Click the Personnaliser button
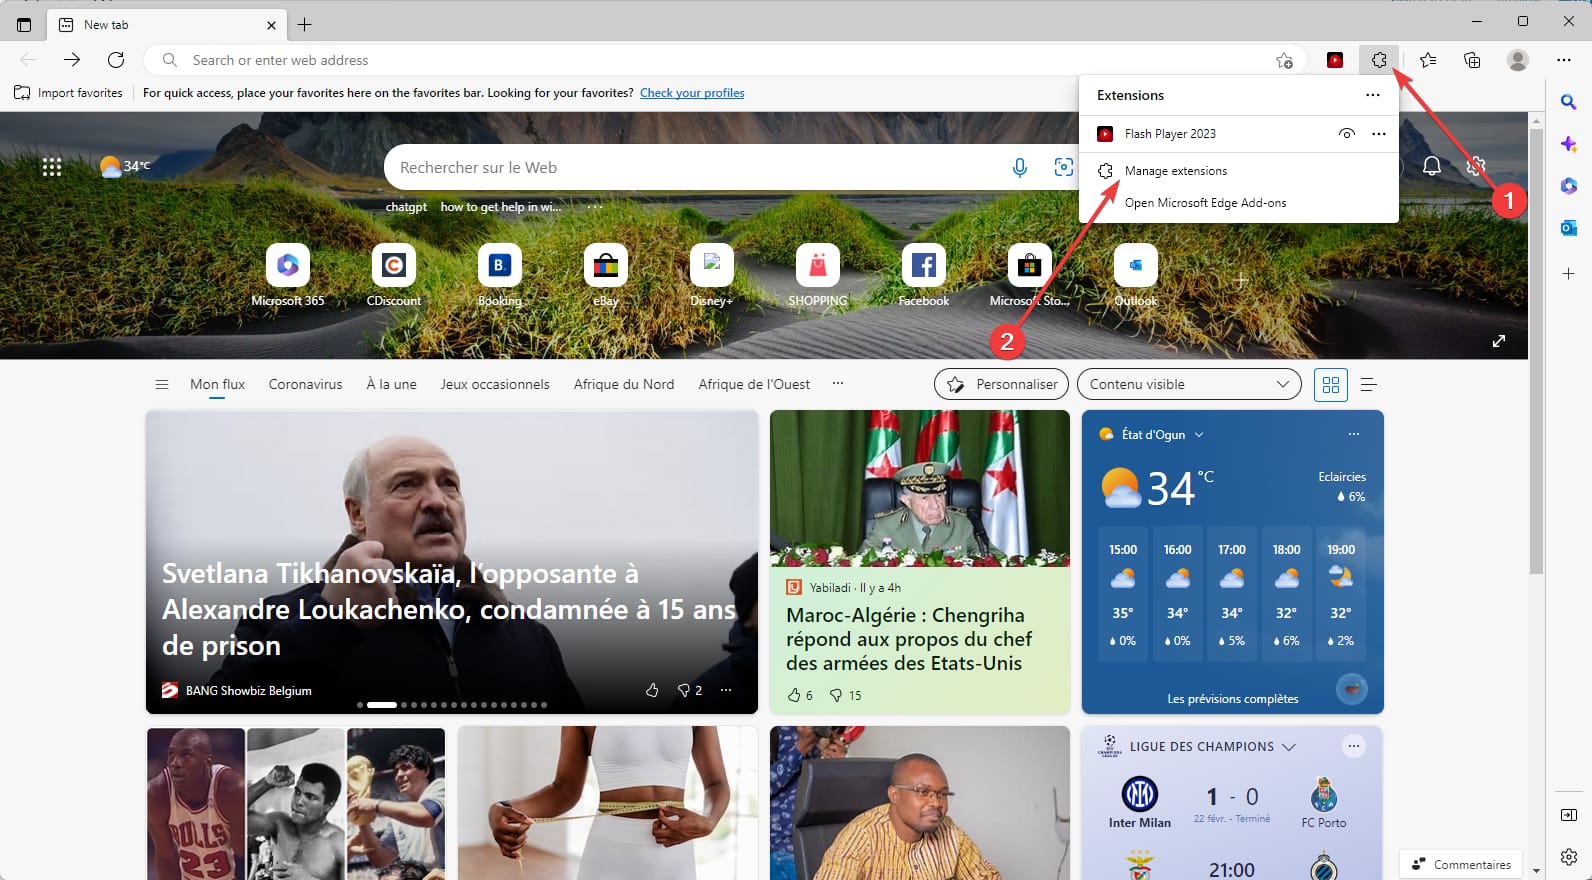Screen dimensions: 1592x880 1002,384
